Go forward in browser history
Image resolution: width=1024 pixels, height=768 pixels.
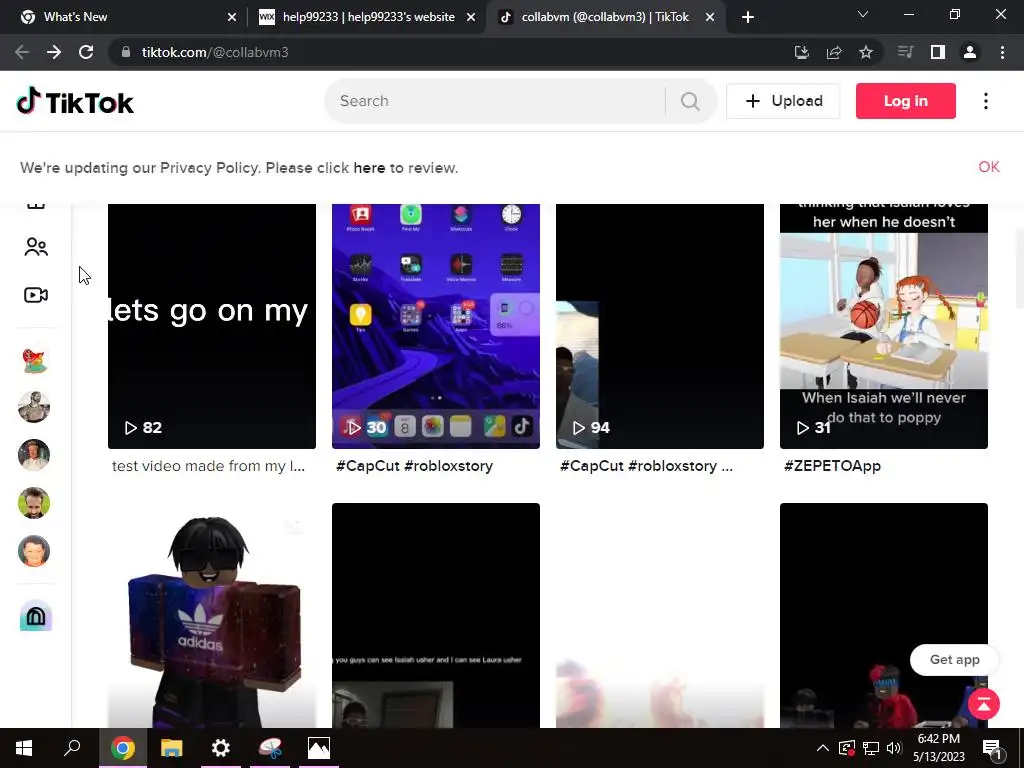click(x=54, y=52)
